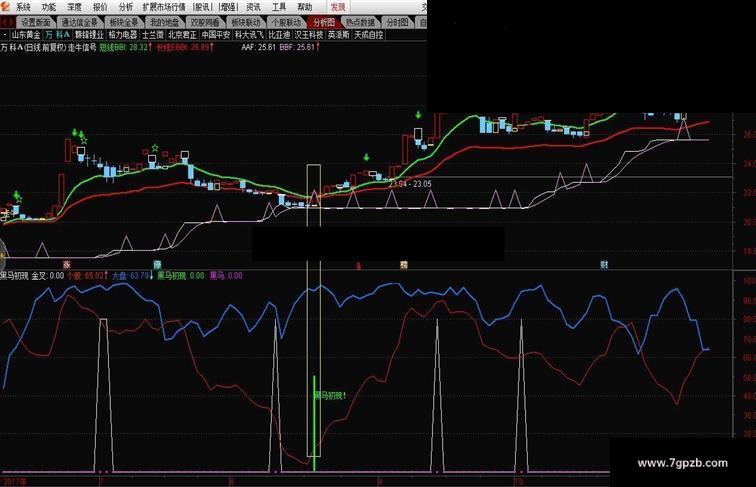Click the BBF: 25.61 indicator value

299,47
